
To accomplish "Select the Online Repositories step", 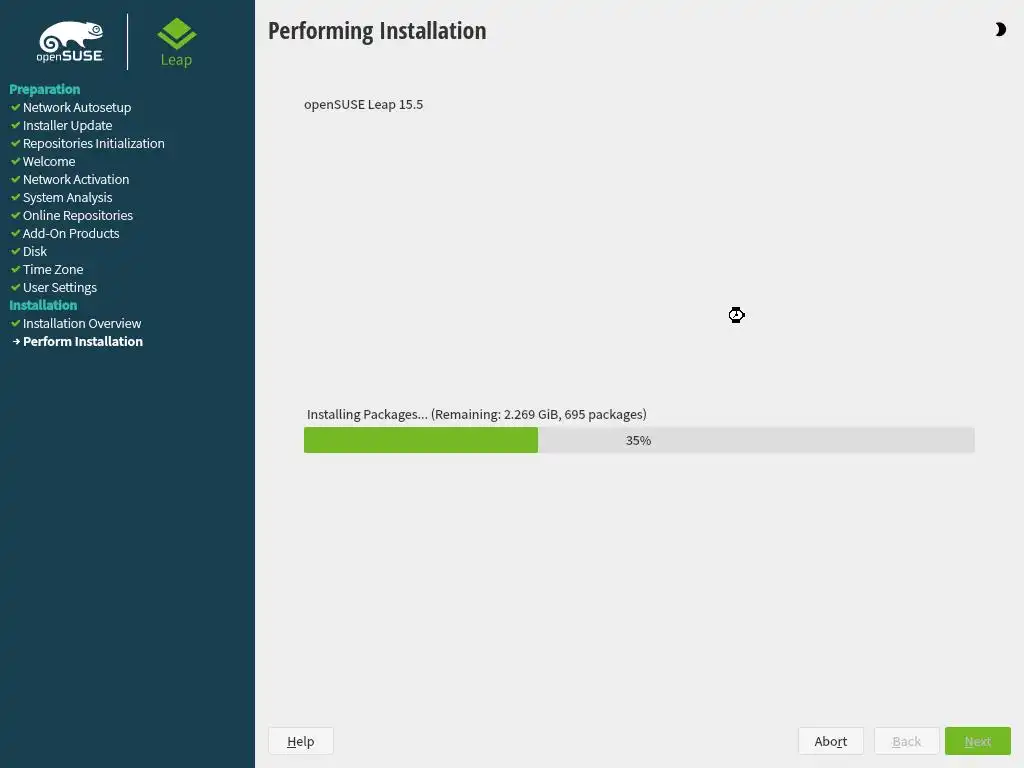I will click(78, 216).
